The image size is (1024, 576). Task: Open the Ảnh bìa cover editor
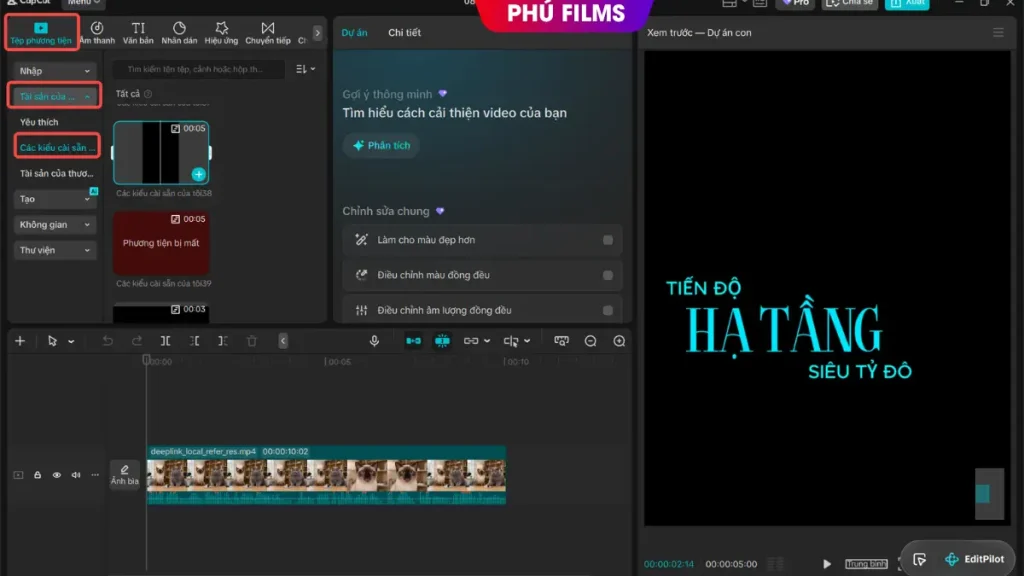click(124, 475)
